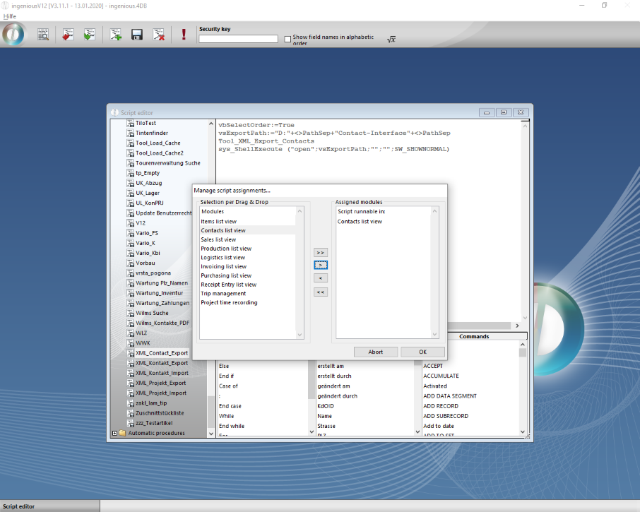Click the add new script icon

116,35
